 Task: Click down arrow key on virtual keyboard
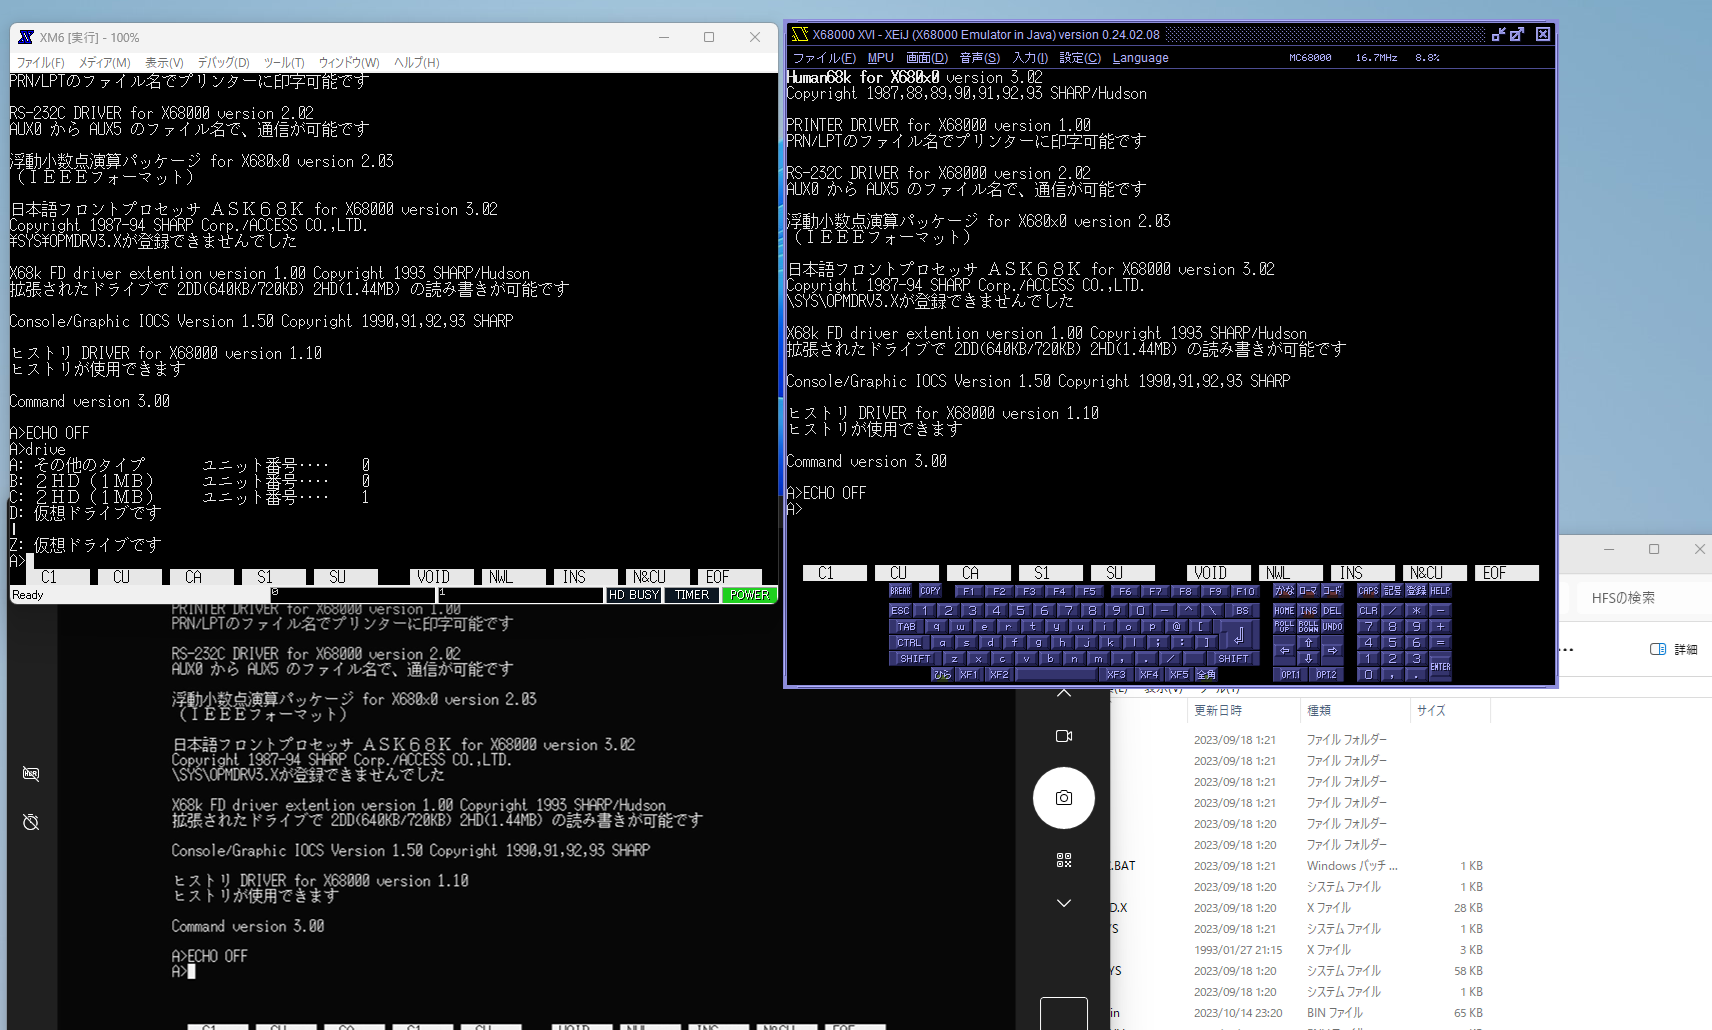(1308, 659)
